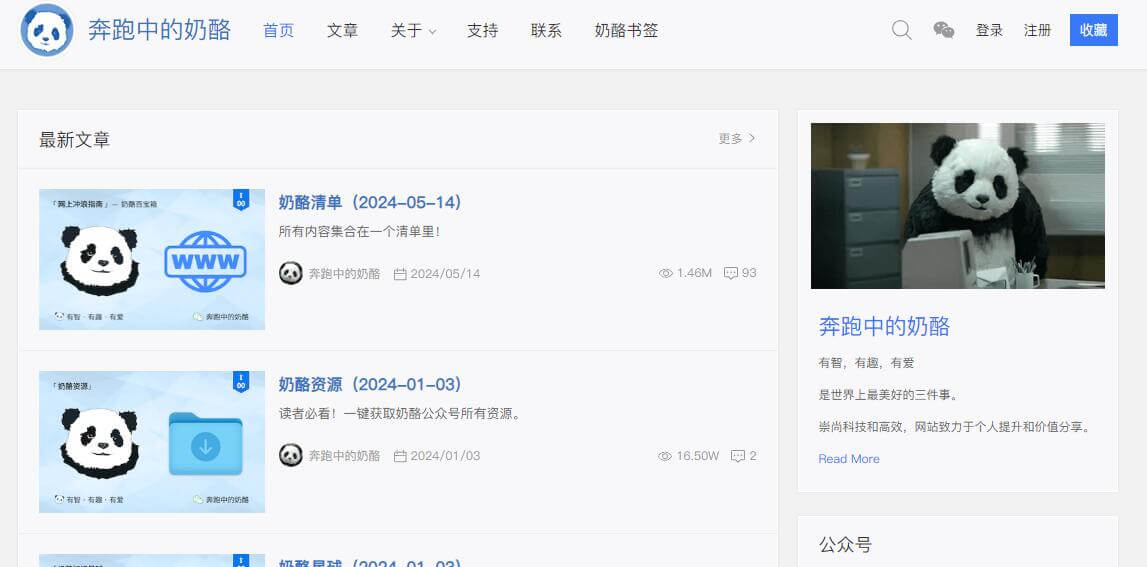
Task: Click Read More link in sidebar
Action: click(849, 459)
